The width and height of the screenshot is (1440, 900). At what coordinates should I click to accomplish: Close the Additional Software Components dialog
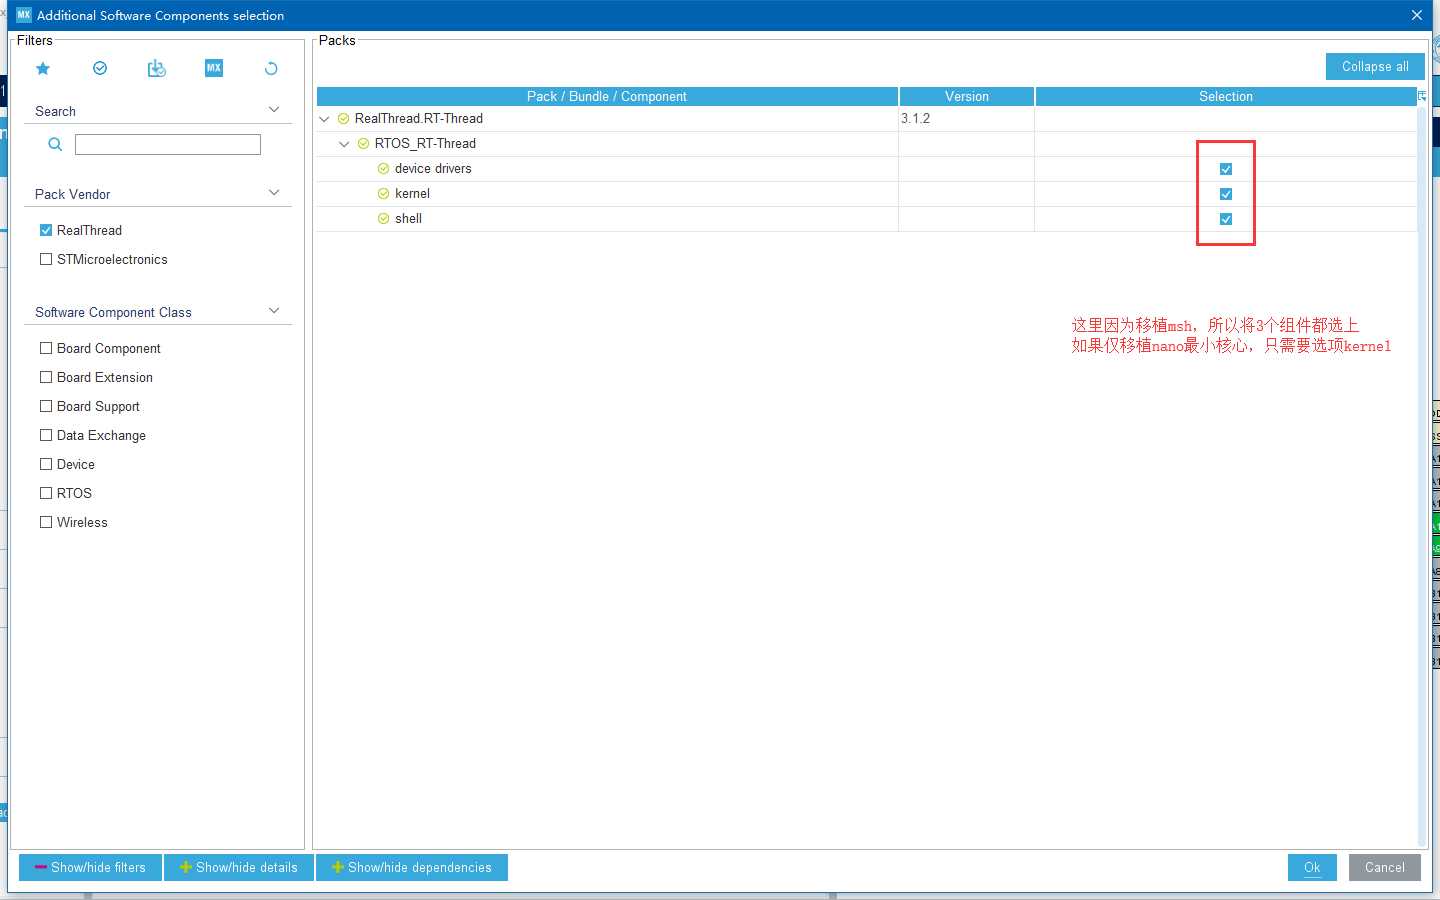point(1417,15)
